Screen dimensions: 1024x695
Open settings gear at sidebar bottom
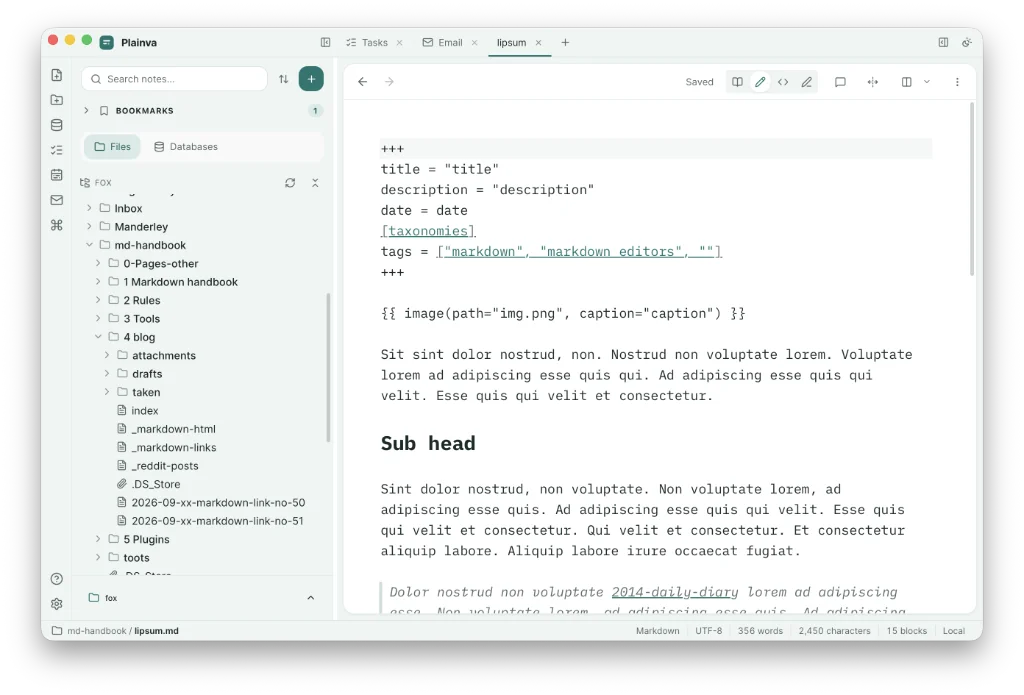click(57, 604)
